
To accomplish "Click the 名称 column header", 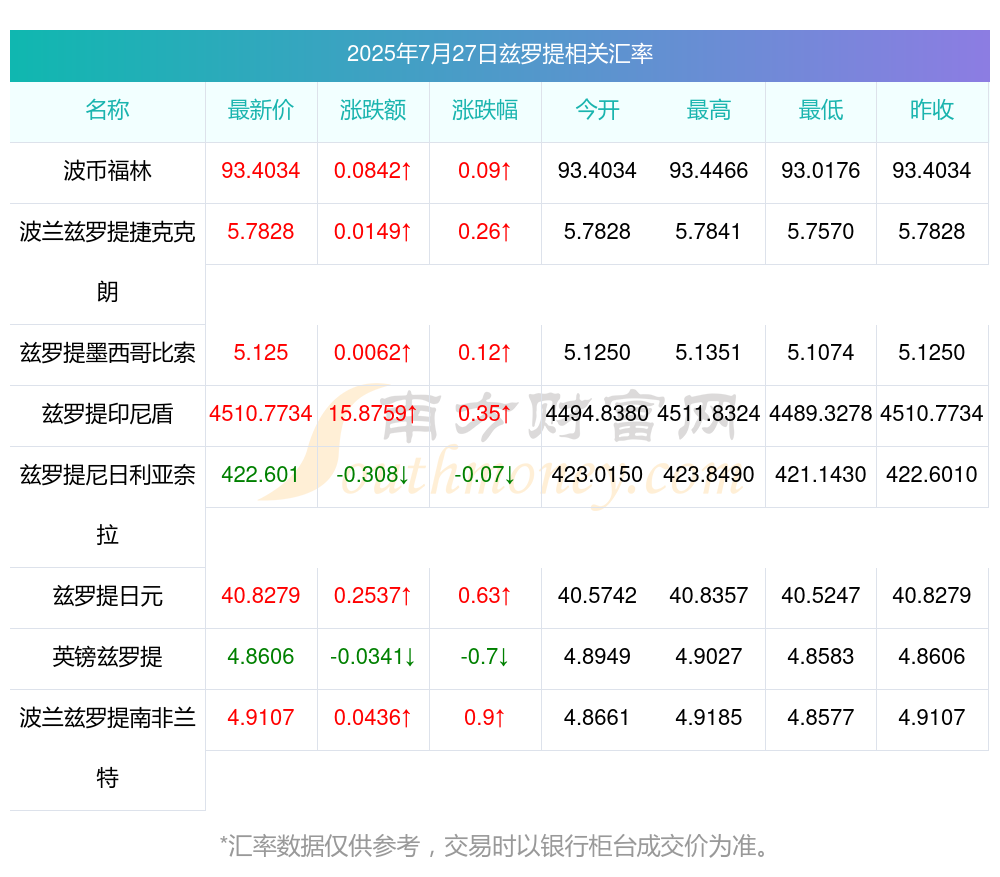I will click(x=107, y=110).
